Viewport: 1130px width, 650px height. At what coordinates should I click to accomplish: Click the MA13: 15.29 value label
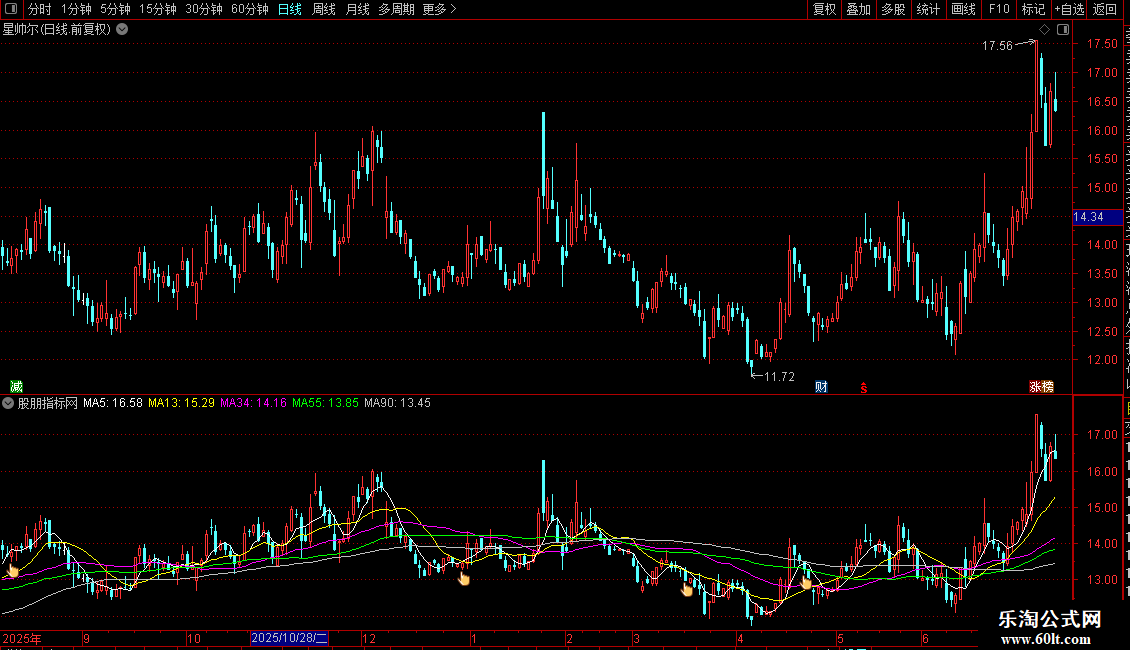coord(182,404)
